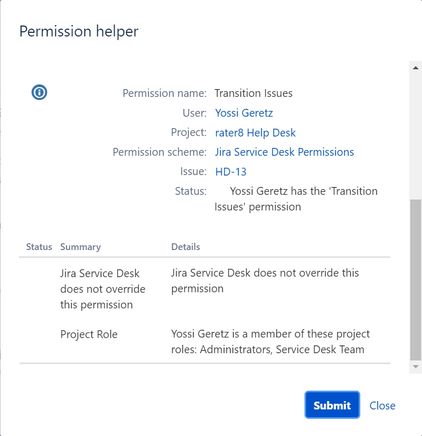Image resolution: width=422 pixels, height=436 pixels.
Task: Click 'has the Transition Issues permission' status text
Action: click(296, 199)
